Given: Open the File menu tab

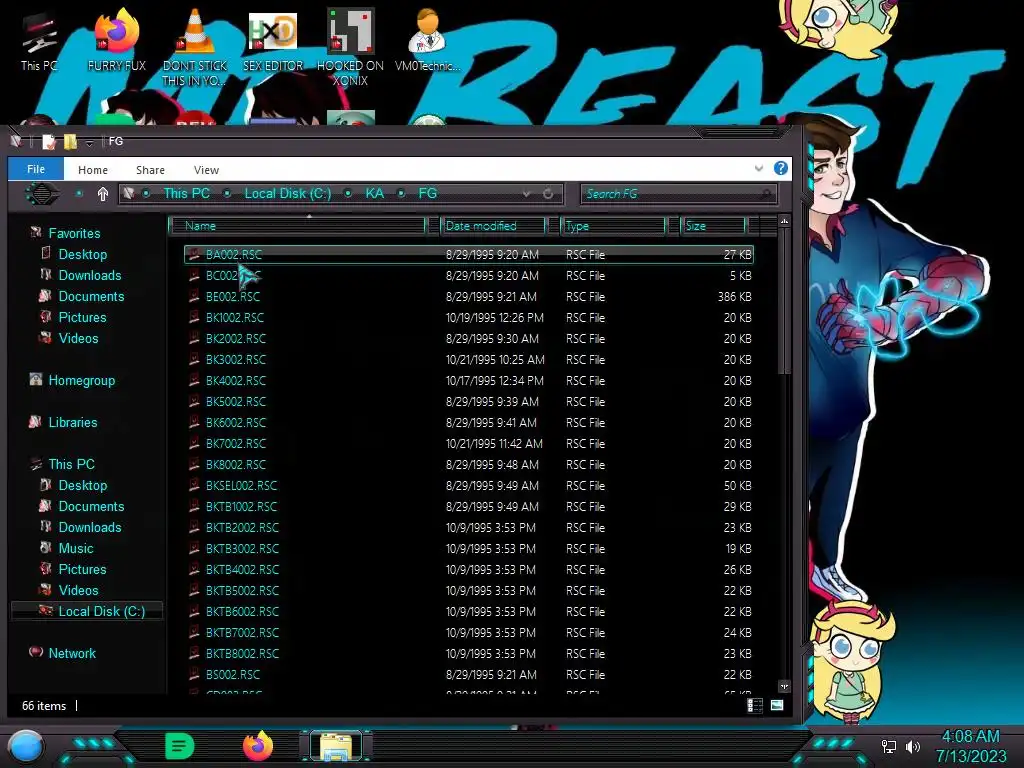Looking at the screenshot, I should 36,169.
